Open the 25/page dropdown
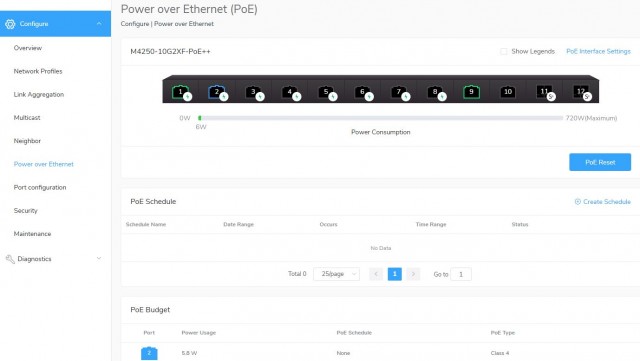The height and width of the screenshot is (361, 640). [336, 274]
